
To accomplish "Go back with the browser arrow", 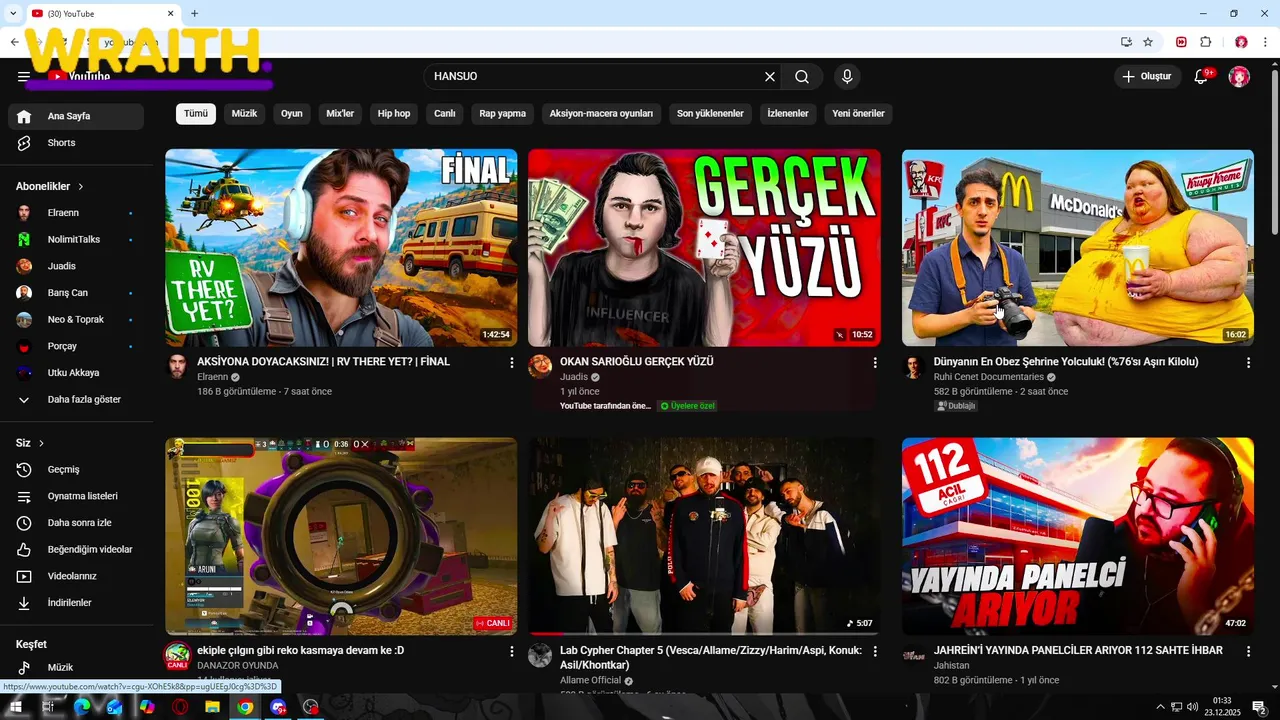I will [x=14, y=42].
